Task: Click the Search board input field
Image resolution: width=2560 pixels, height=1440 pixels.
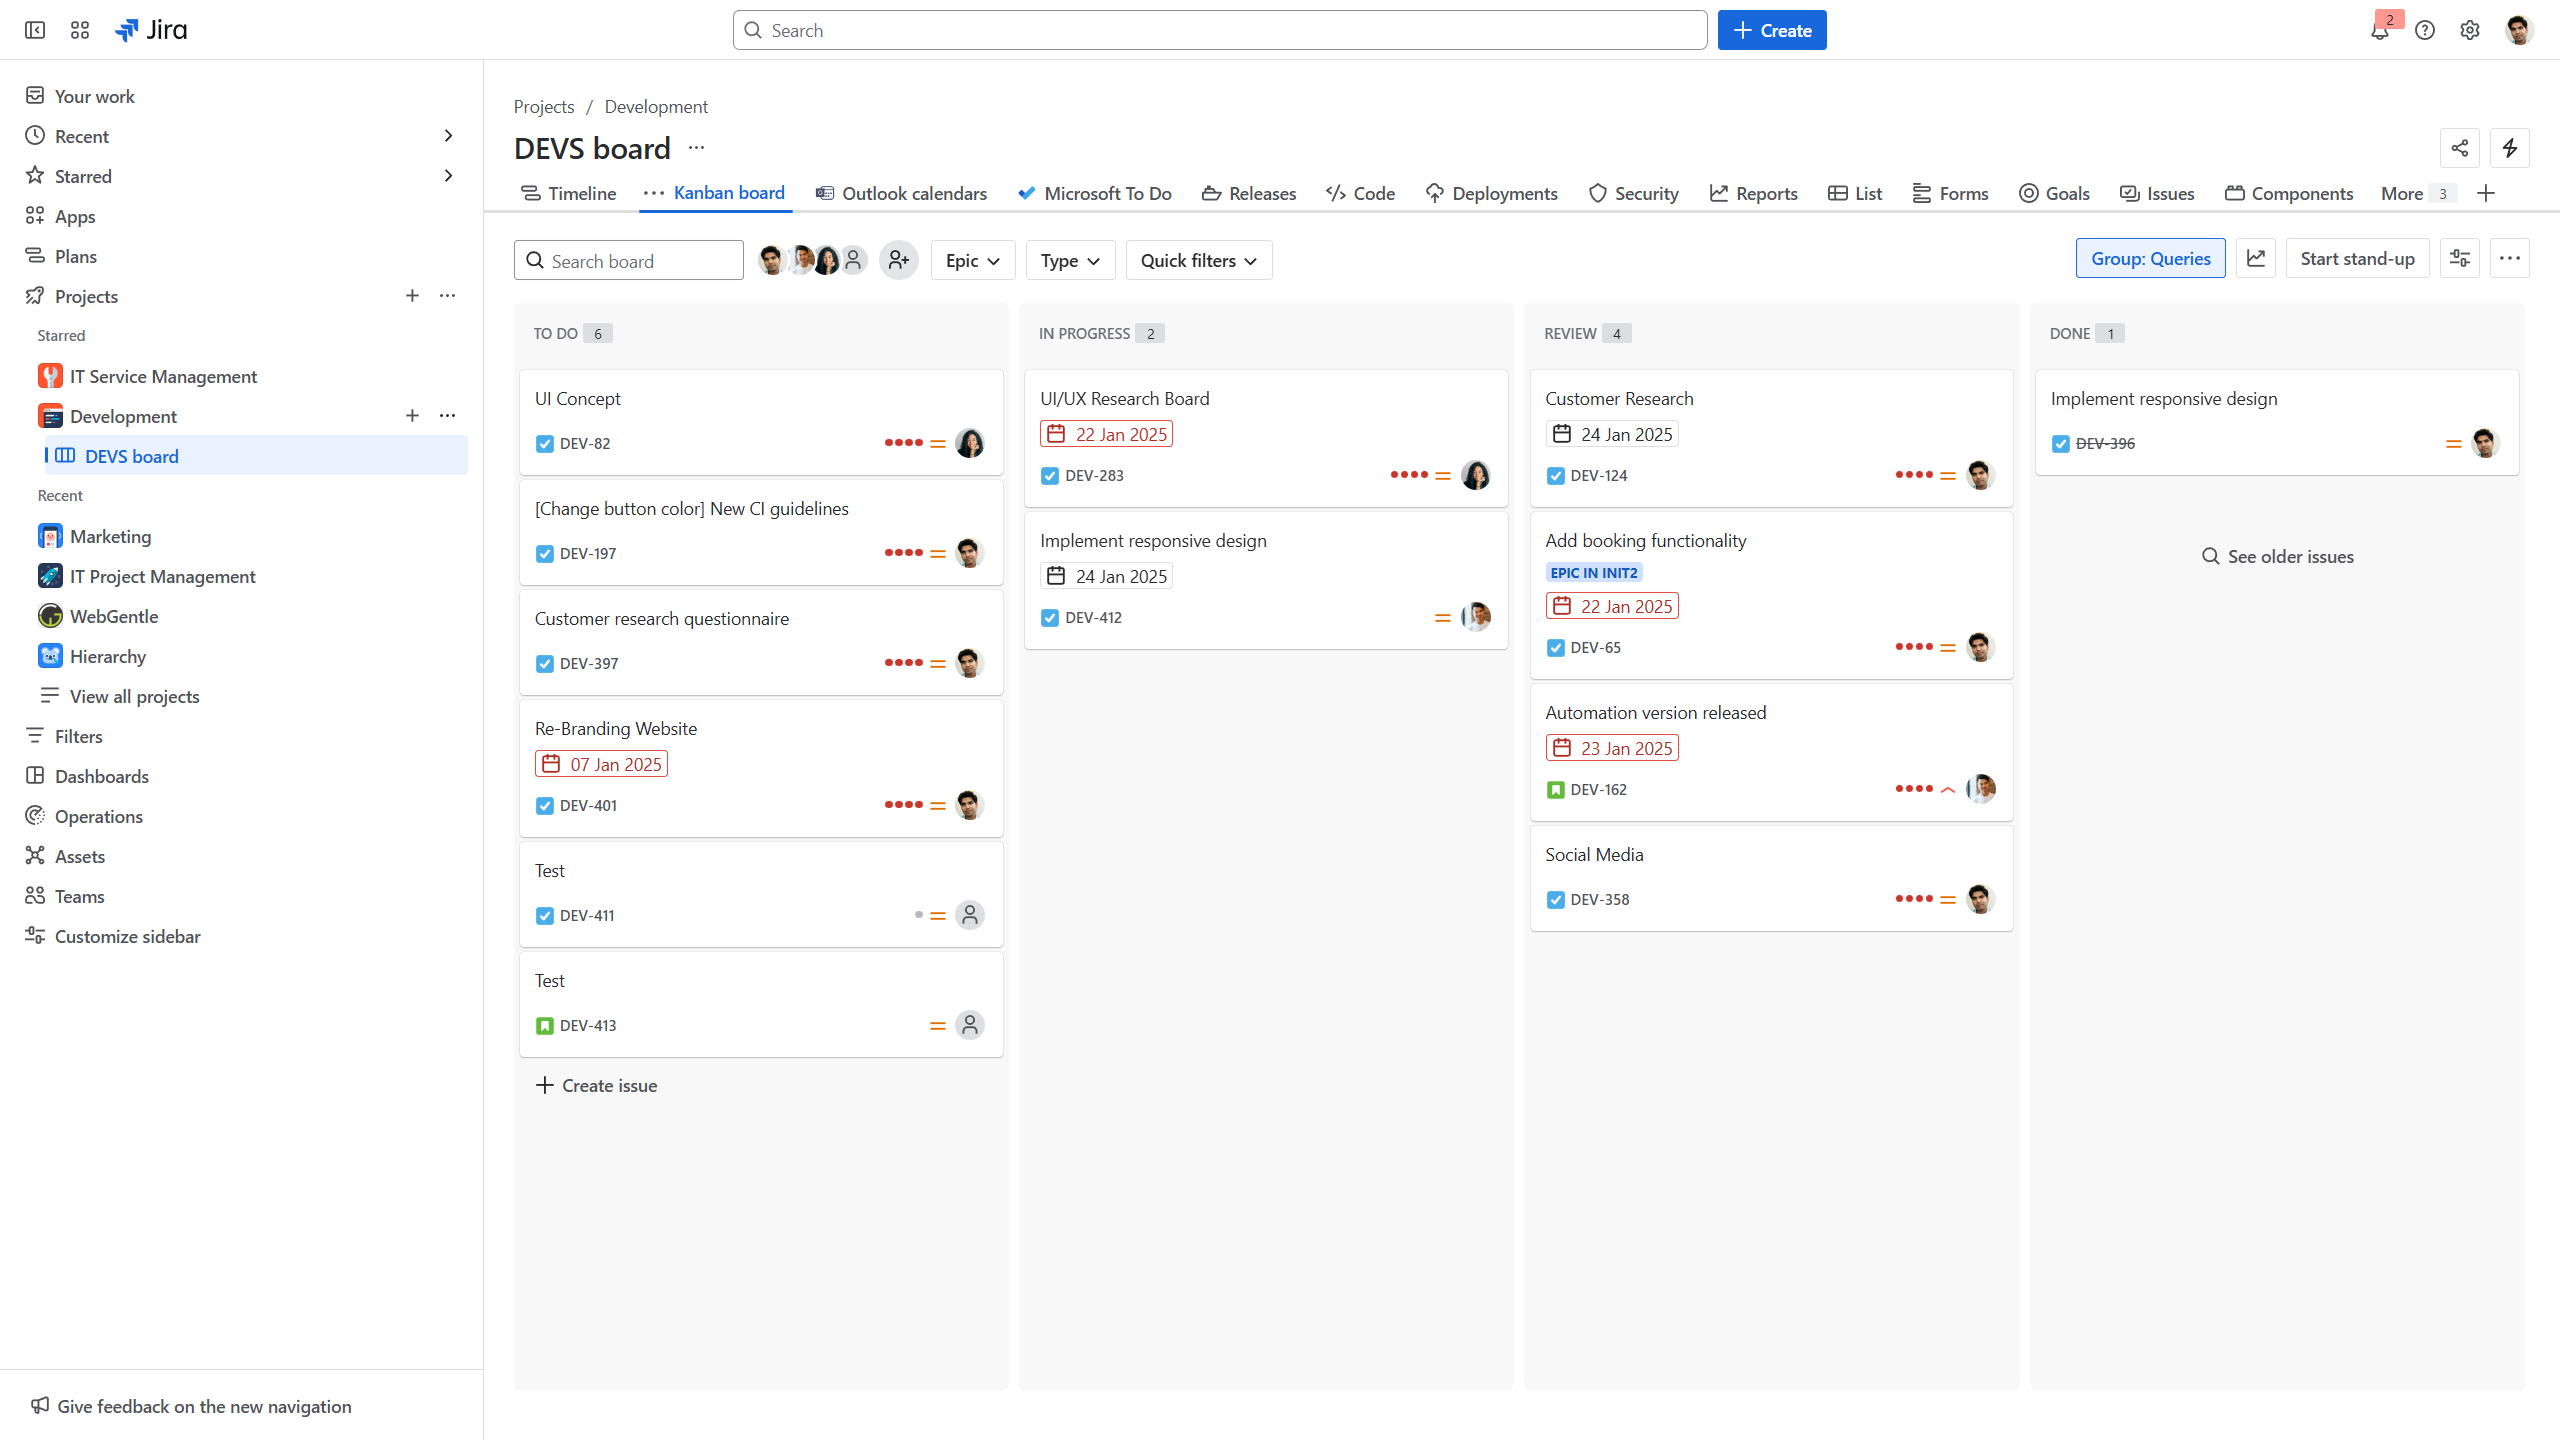Action: pos(640,261)
